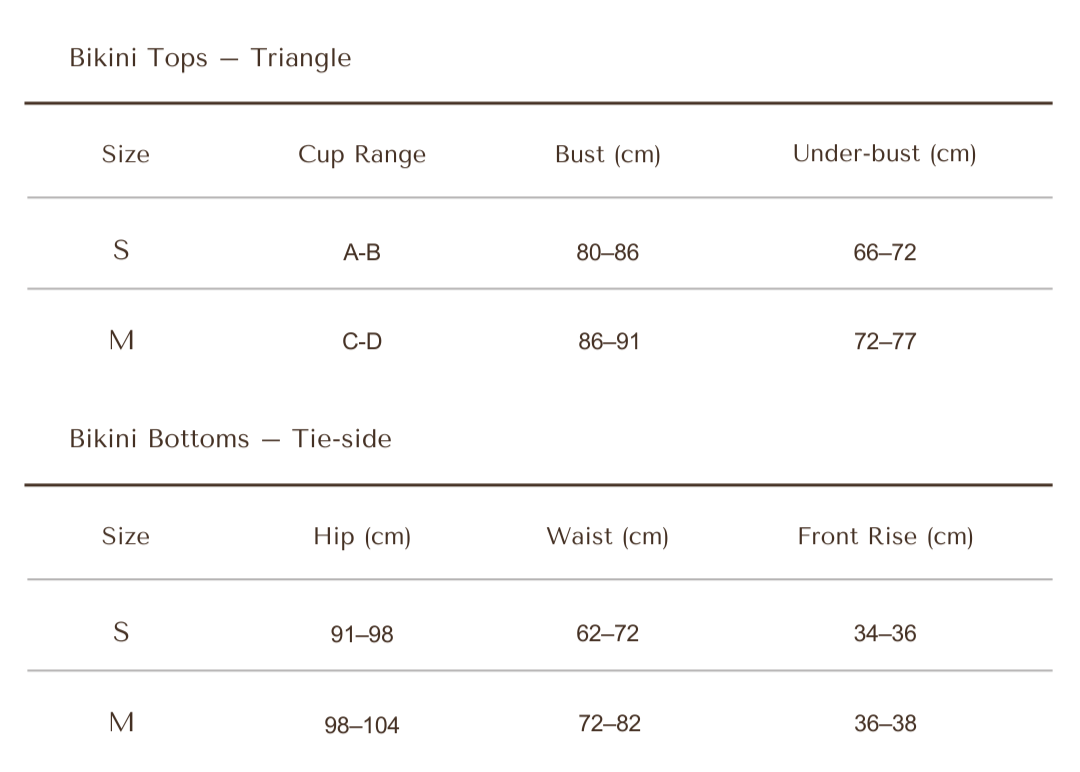
Task: Select the Waist (cm) column header
Action: 608,536
